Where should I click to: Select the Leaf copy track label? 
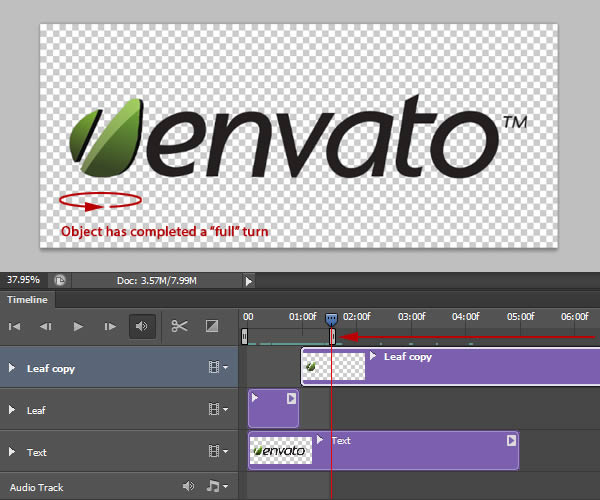(x=51, y=369)
